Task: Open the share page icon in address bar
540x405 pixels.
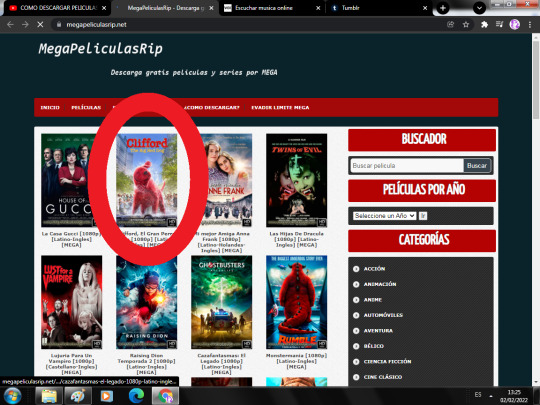Action: pos(450,24)
